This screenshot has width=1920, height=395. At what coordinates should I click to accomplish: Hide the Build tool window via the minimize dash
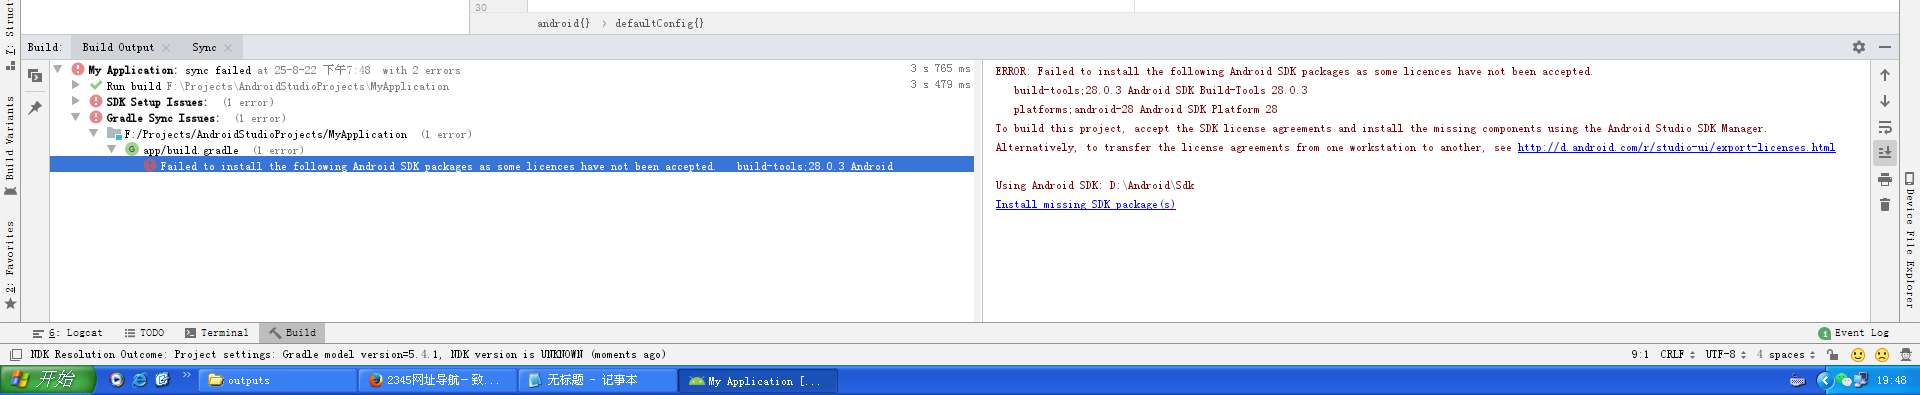click(1884, 47)
